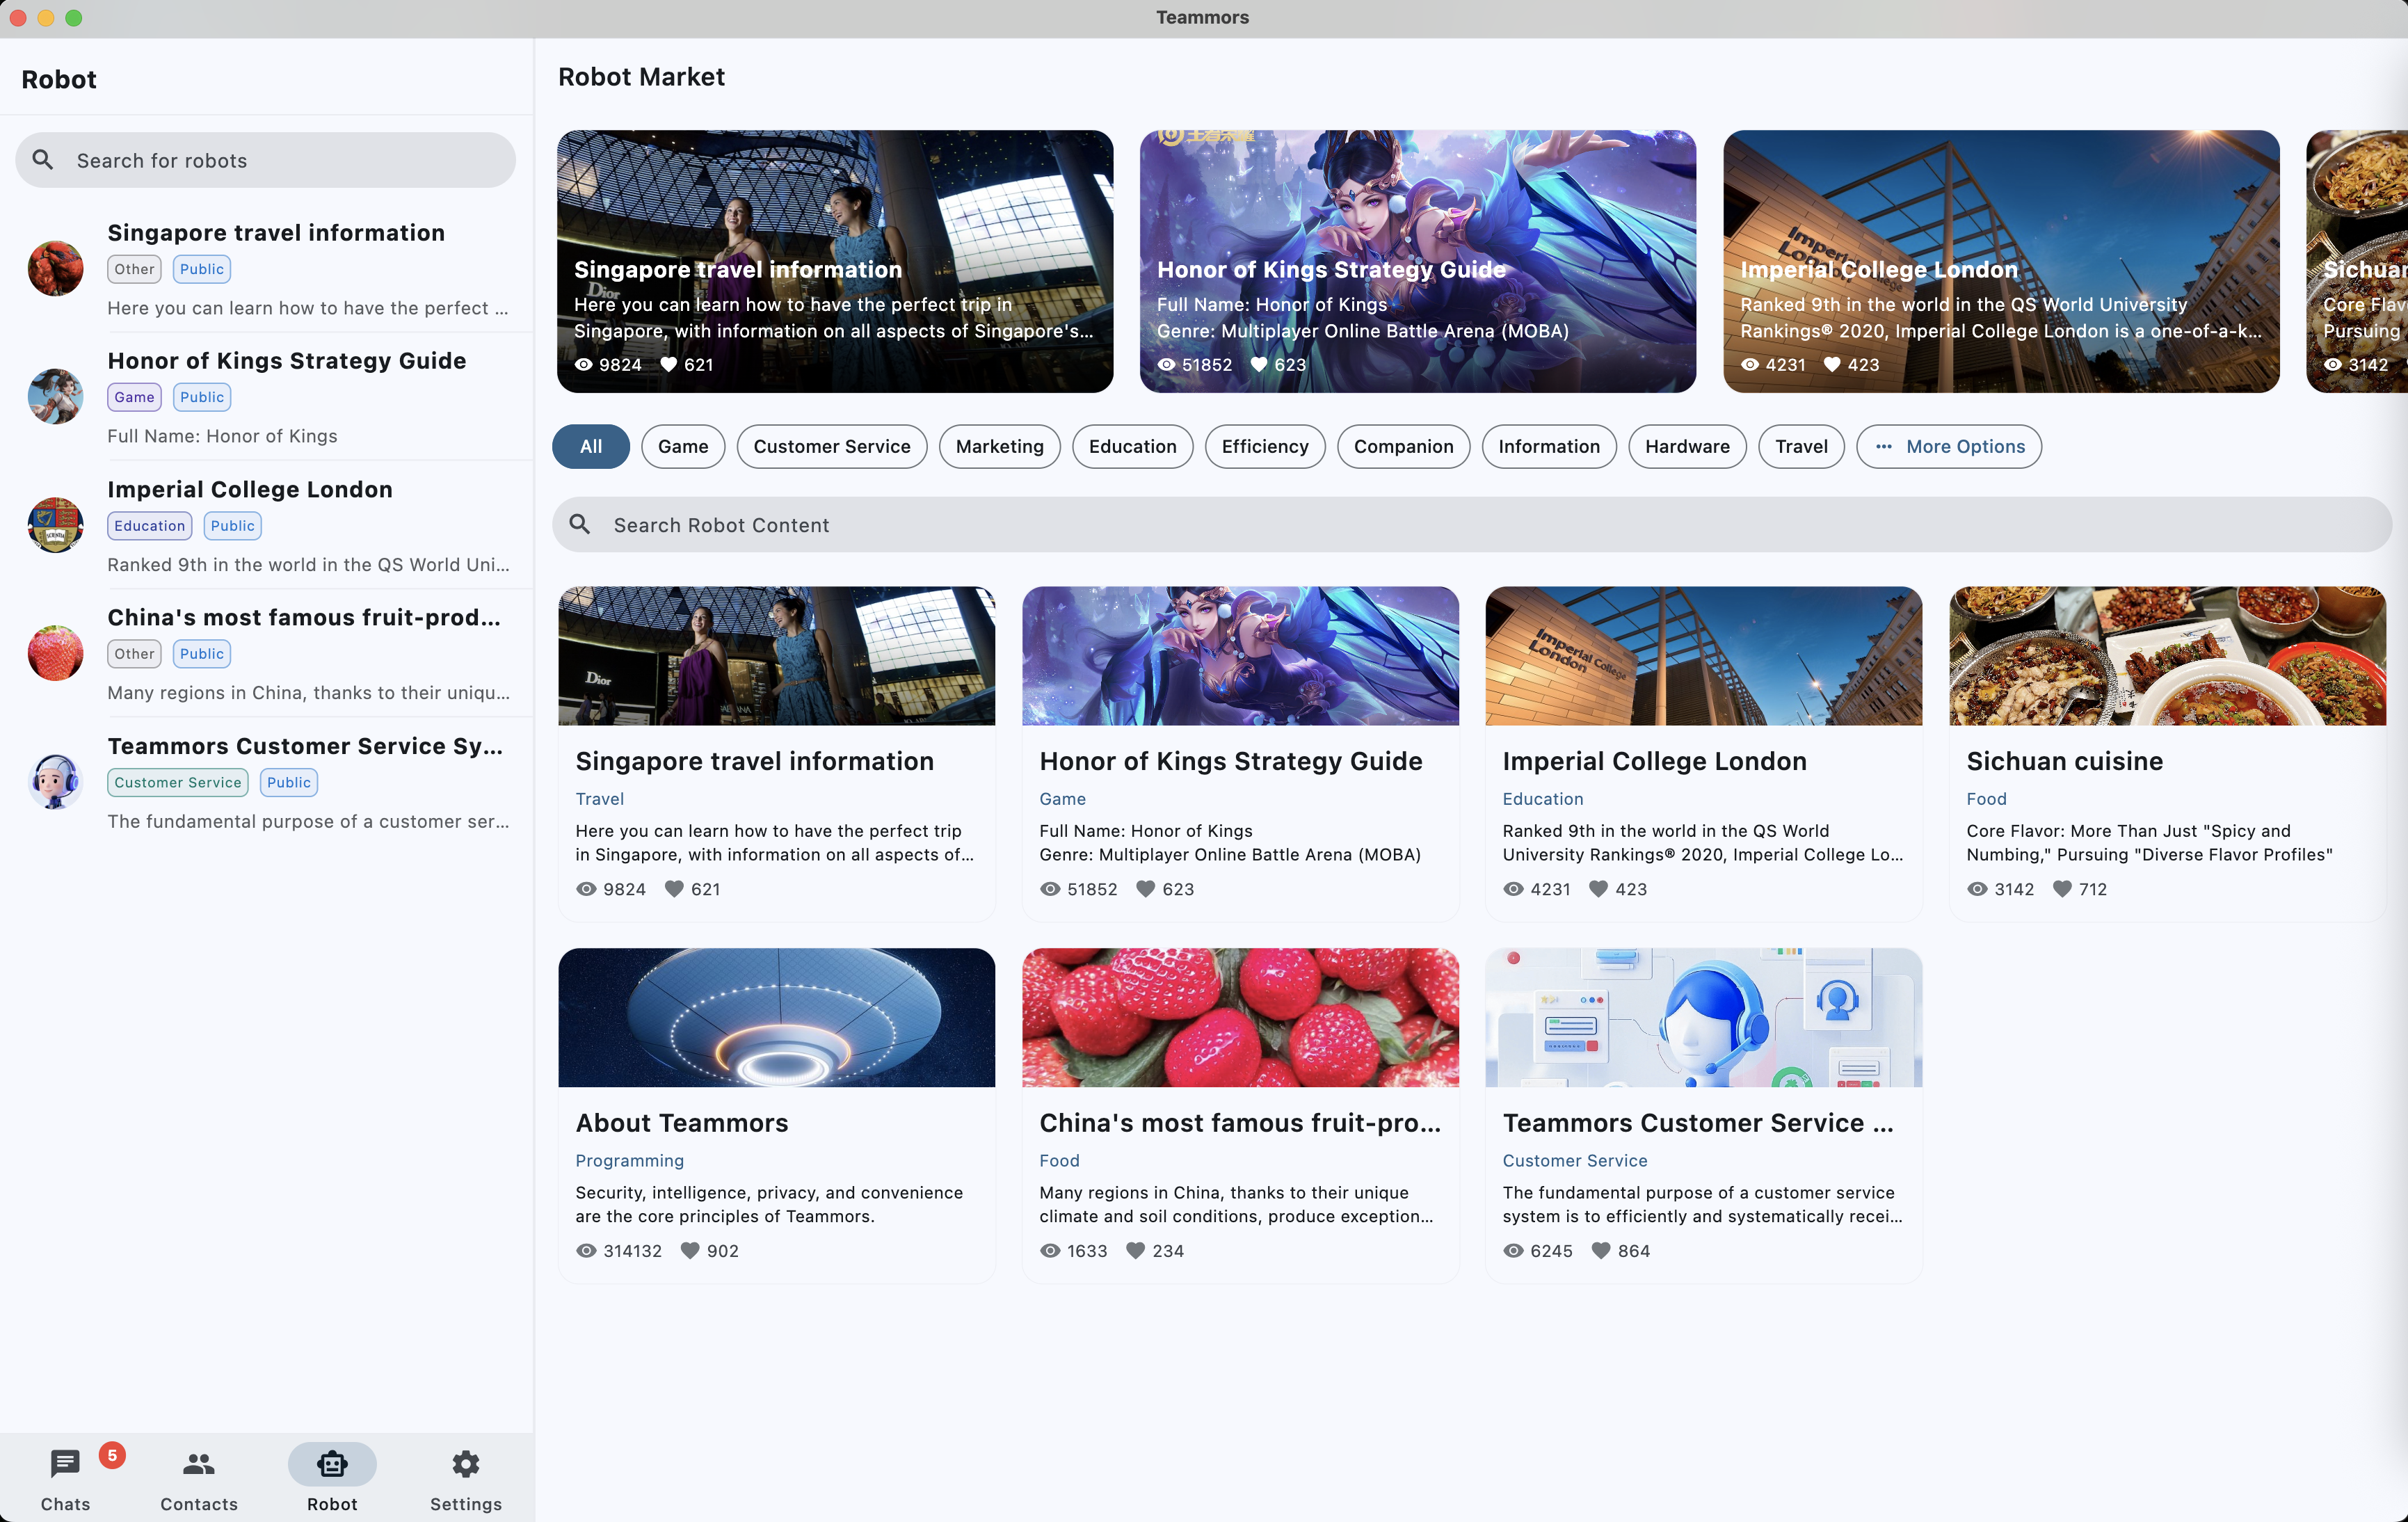Filter robots by Education category
This screenshot has height=1522, width=2408.
[x=1132, y=447]
